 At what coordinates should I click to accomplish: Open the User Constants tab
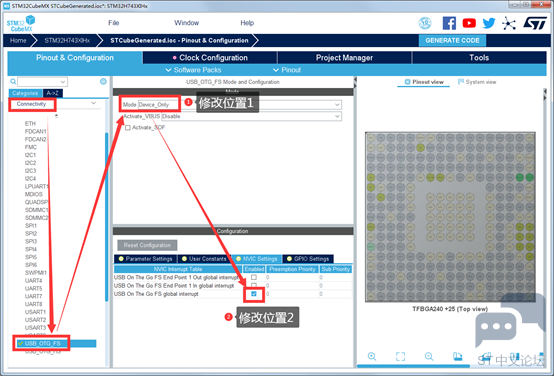[204, 259]
